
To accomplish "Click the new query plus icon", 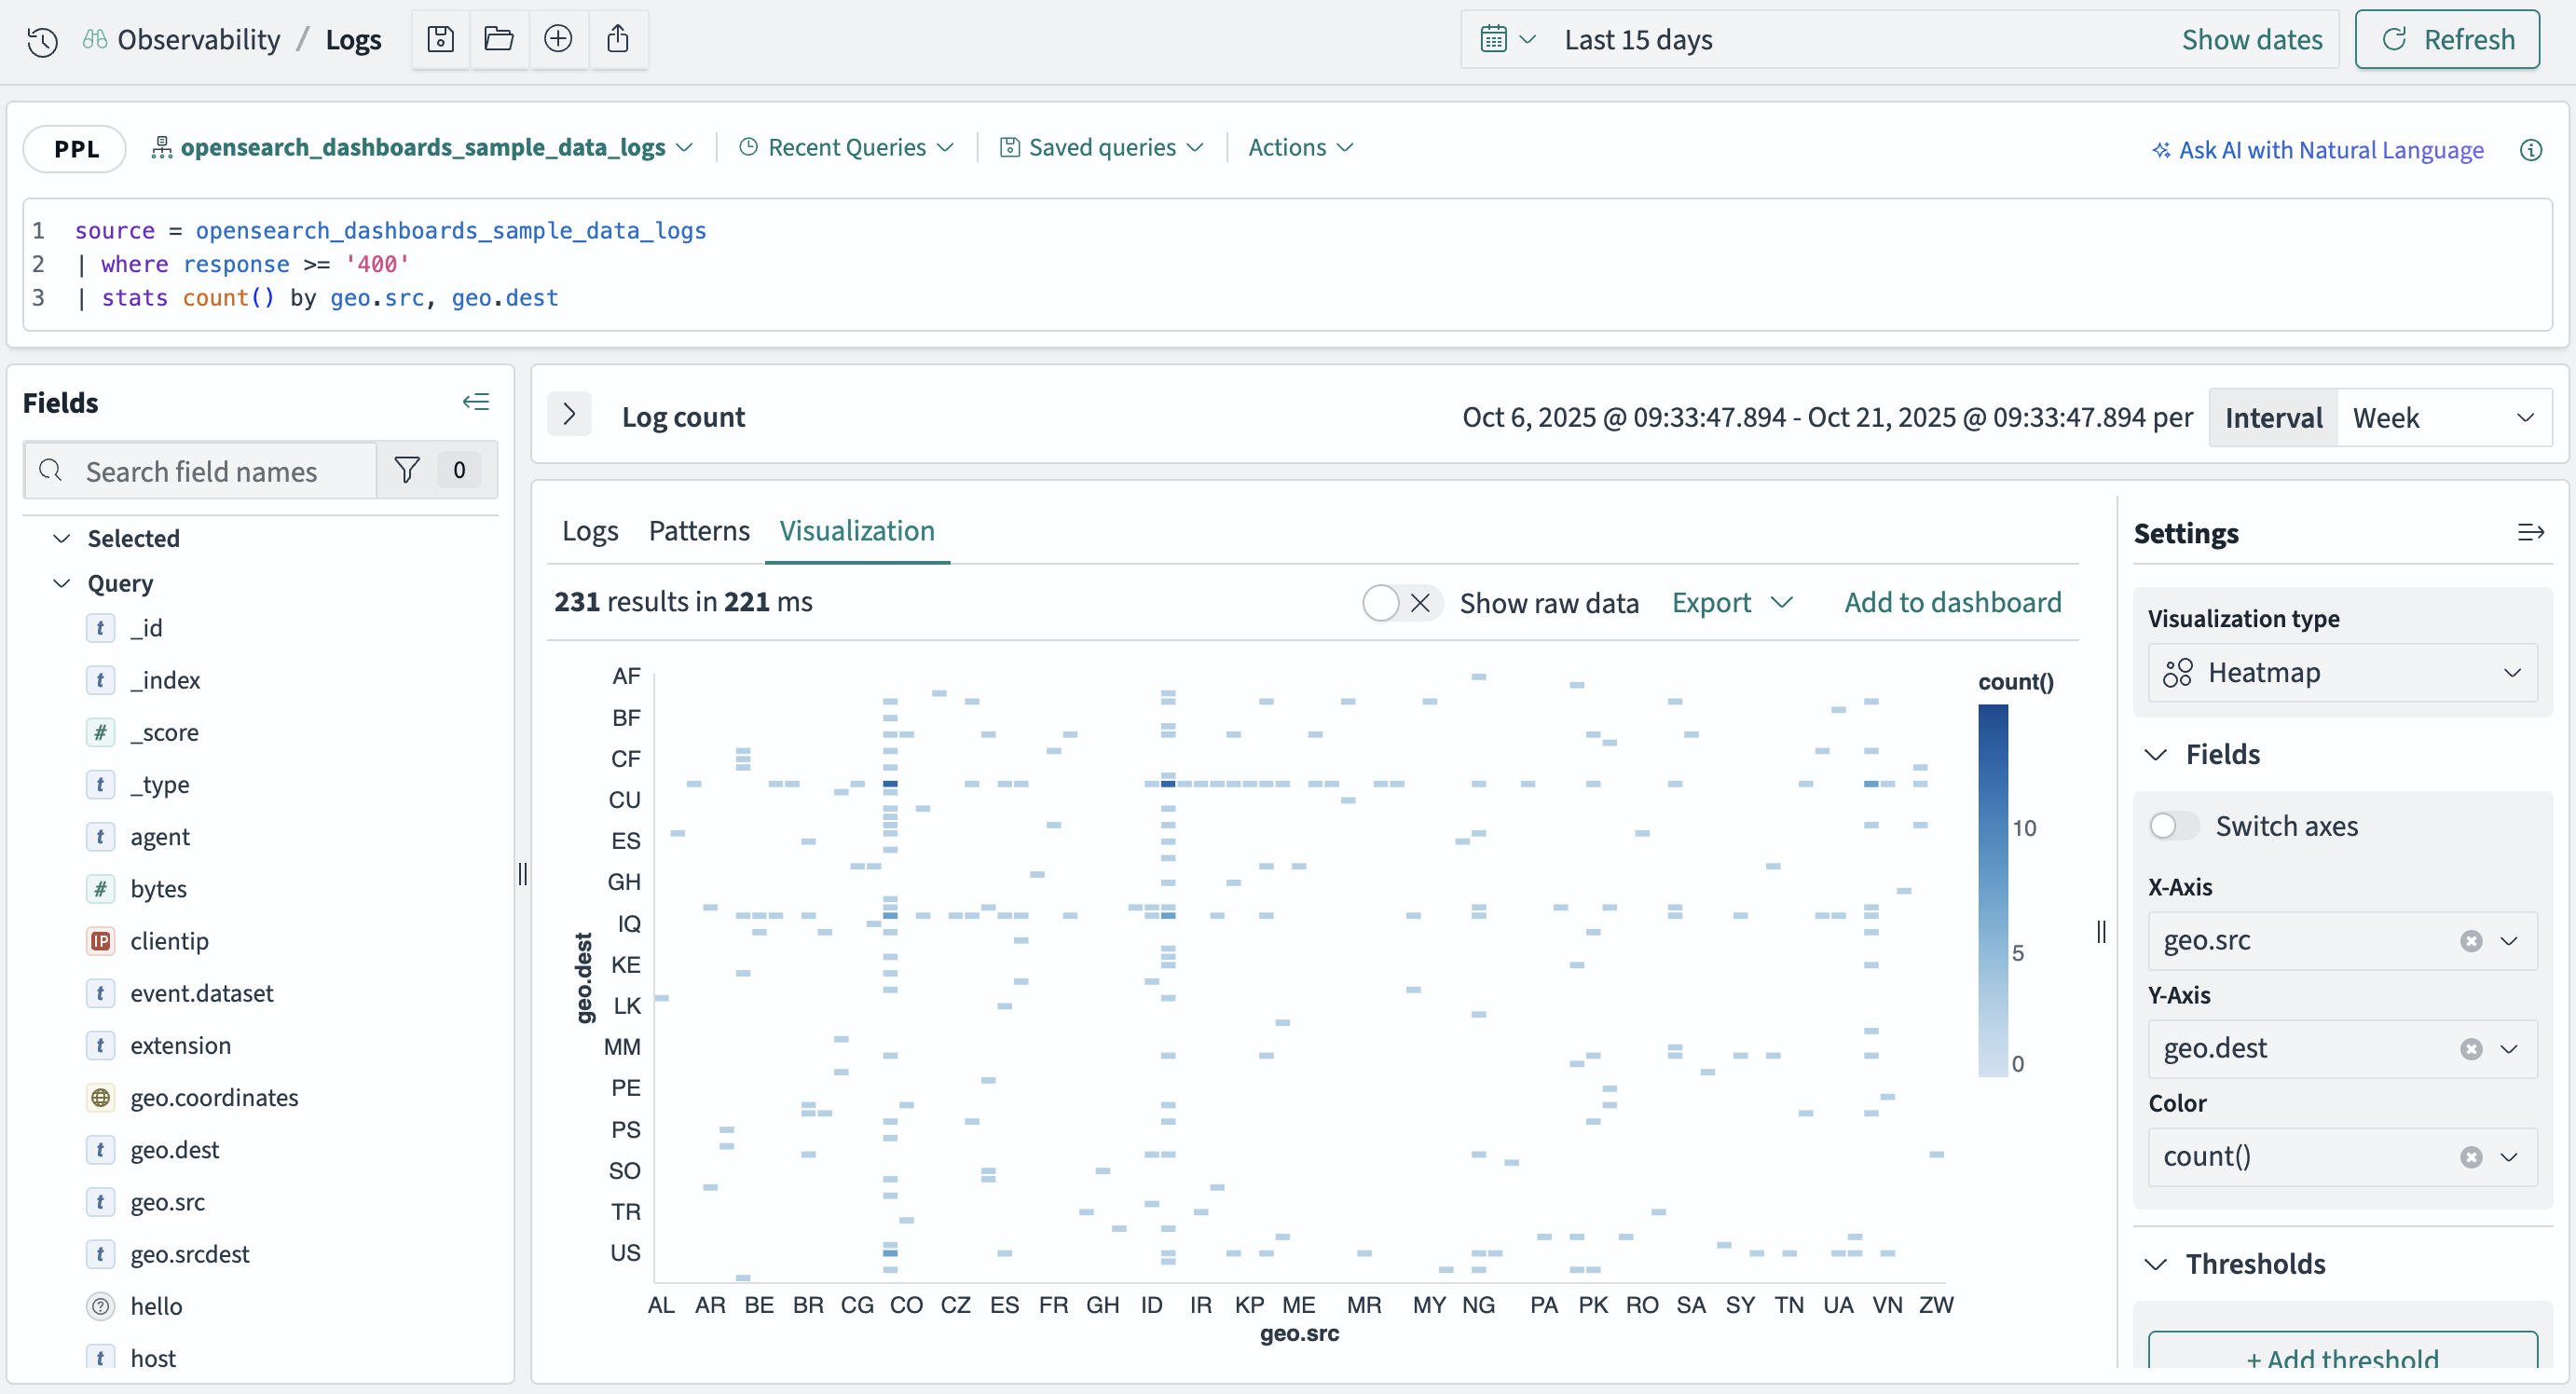I will [x=558, y=39].
